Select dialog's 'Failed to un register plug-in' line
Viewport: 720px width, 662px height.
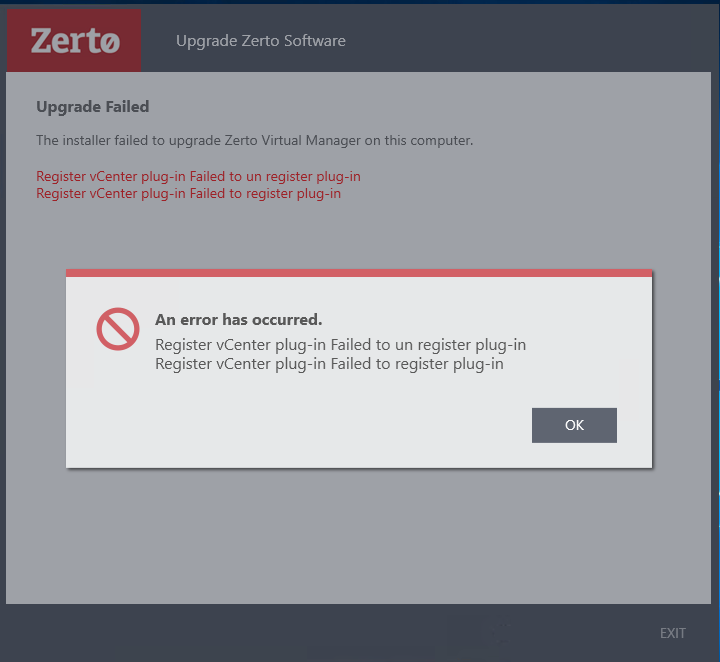coord(341,345)
